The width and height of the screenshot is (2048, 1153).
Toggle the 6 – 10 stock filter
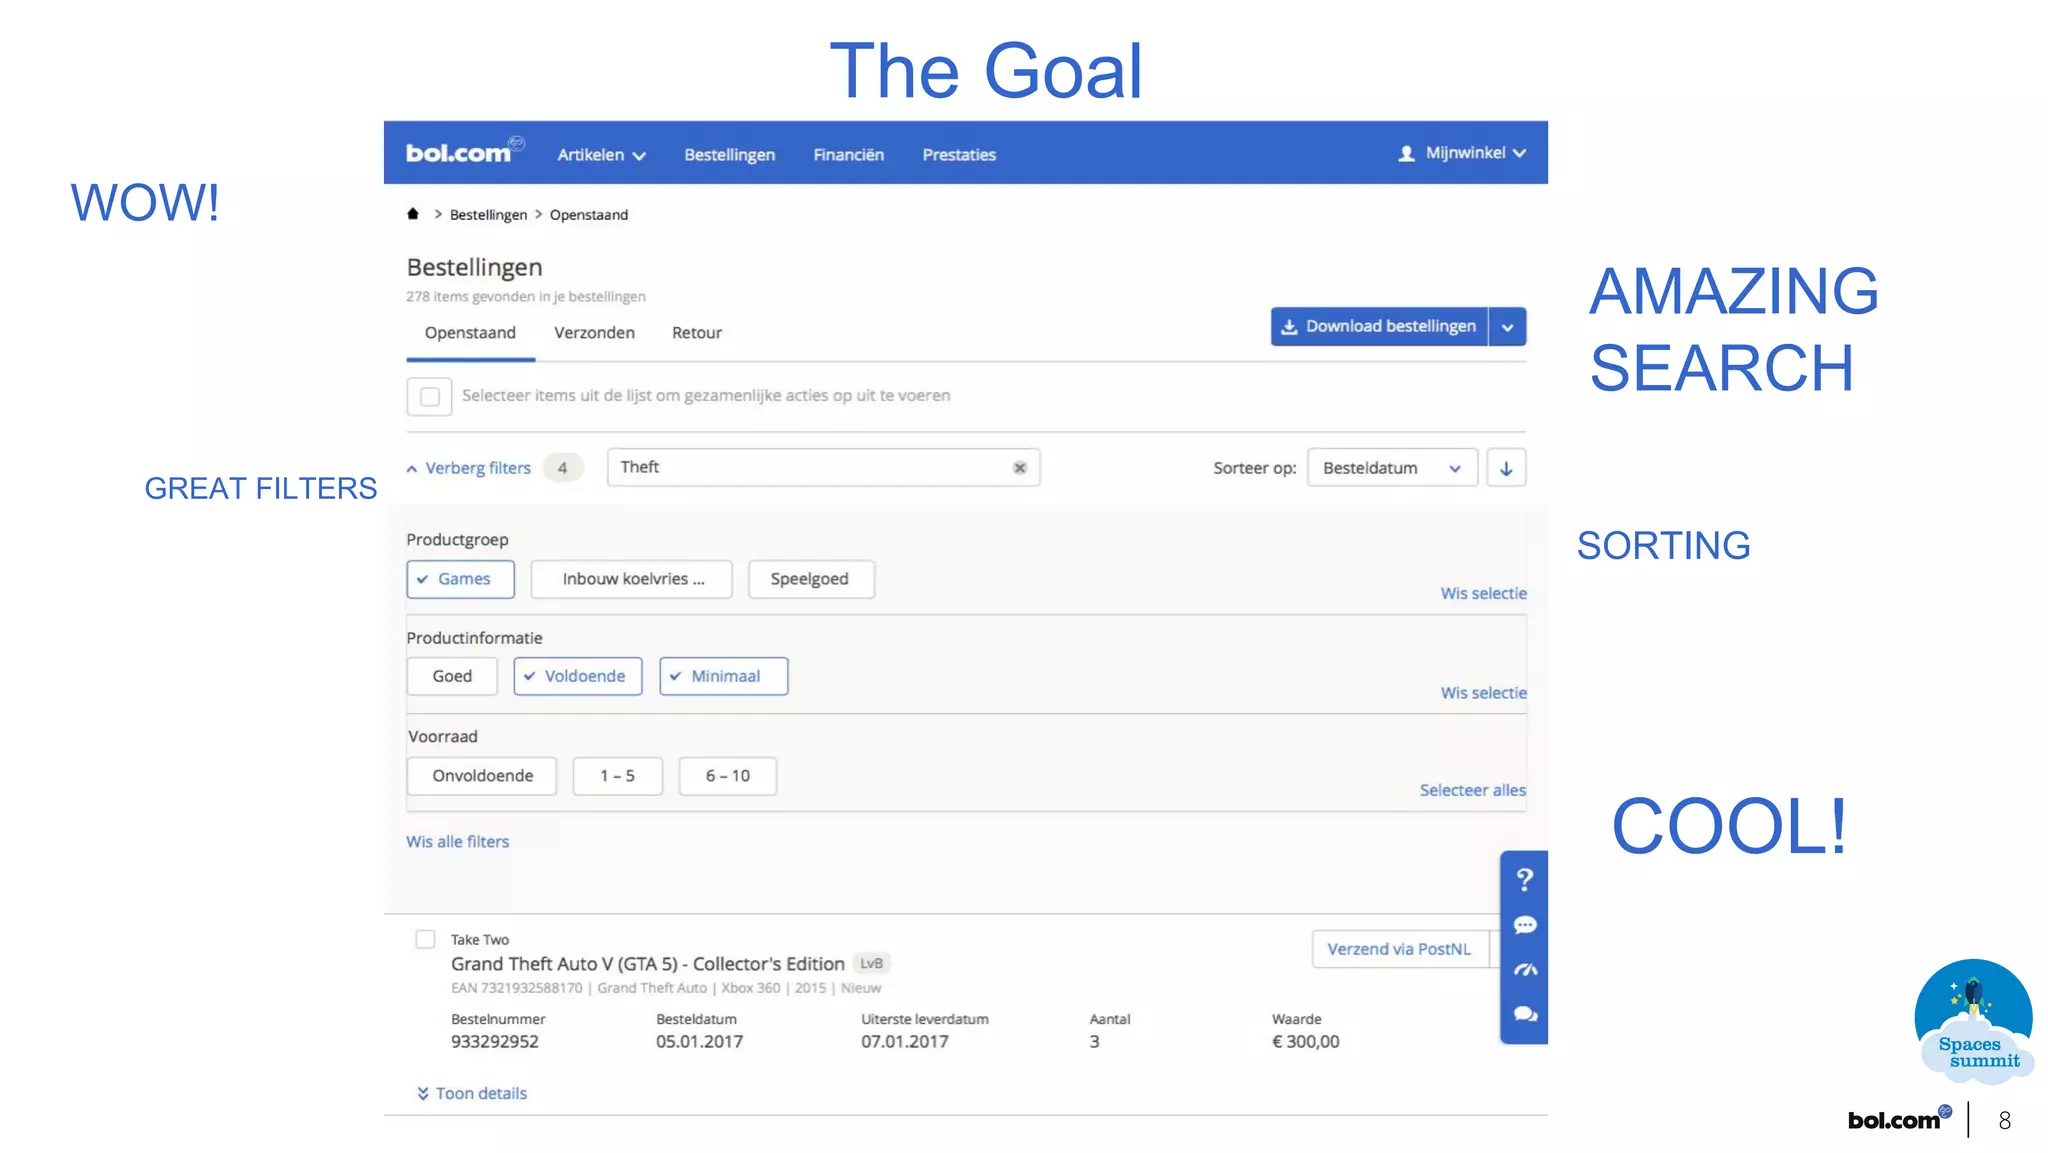(727, 776)
